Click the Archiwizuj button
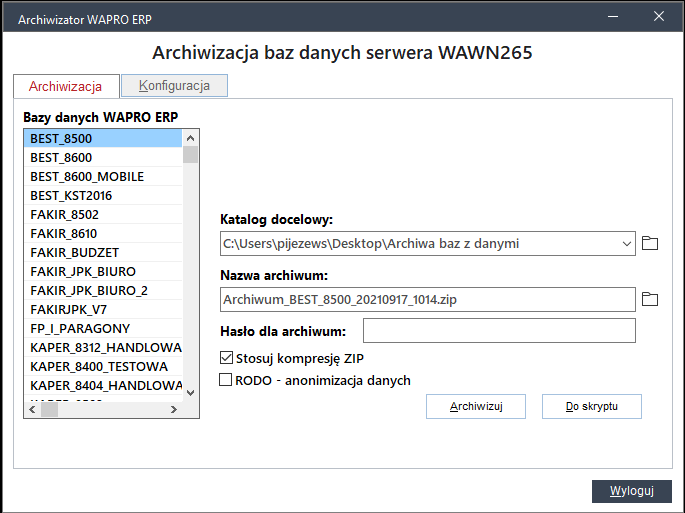The width and height of the screenshot is (685, 513). tap(476, 406)
